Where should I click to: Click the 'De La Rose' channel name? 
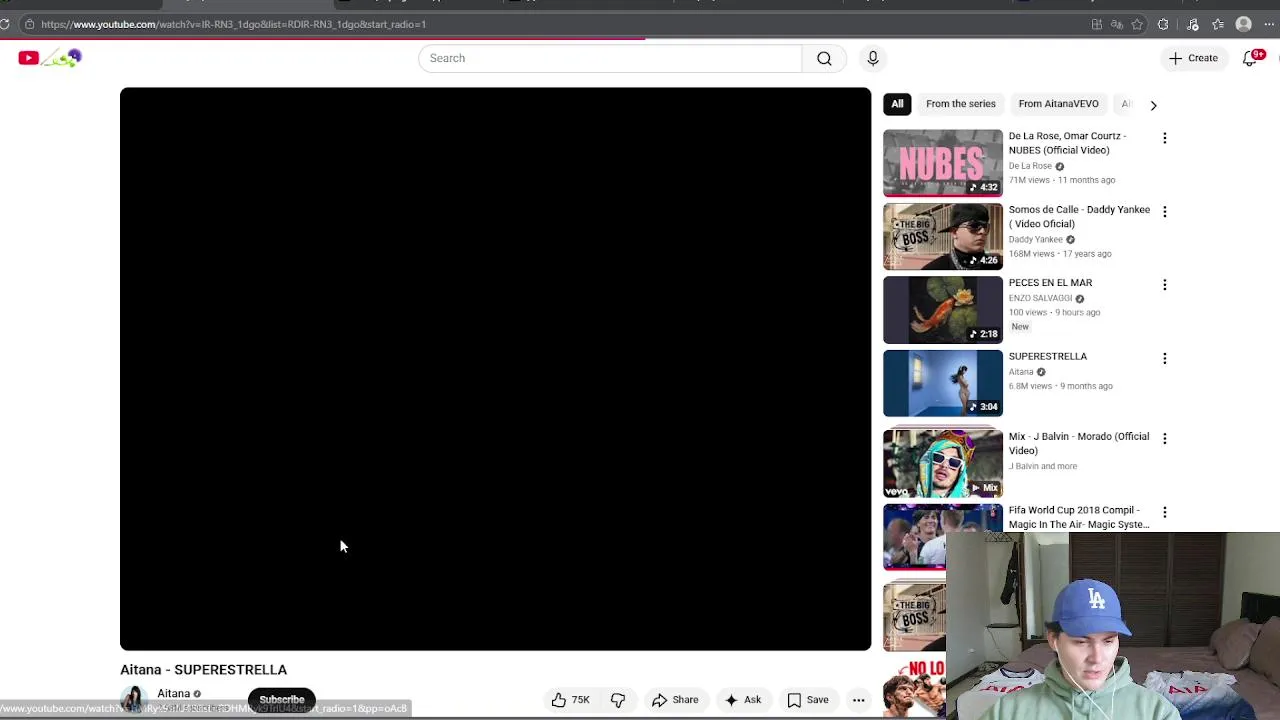pos(1030,166)
